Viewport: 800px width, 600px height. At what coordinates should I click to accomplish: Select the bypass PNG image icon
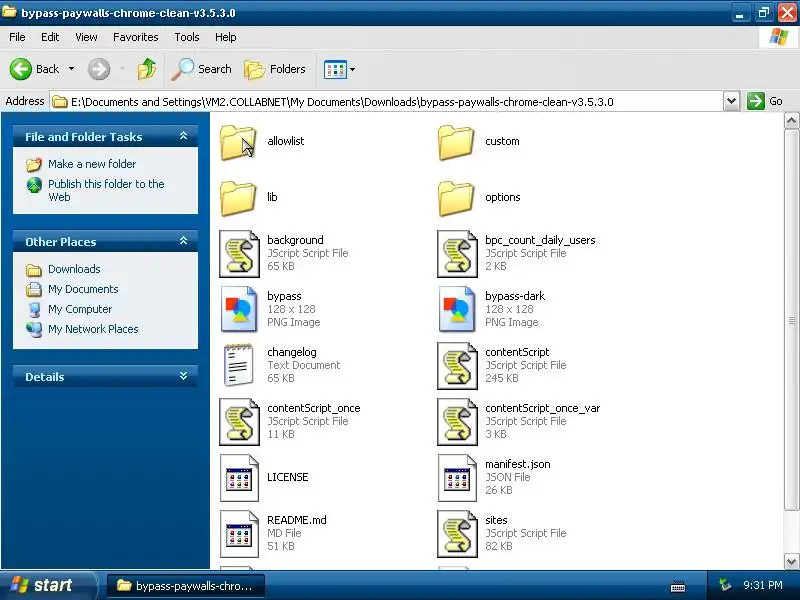(x=239, y=309)
